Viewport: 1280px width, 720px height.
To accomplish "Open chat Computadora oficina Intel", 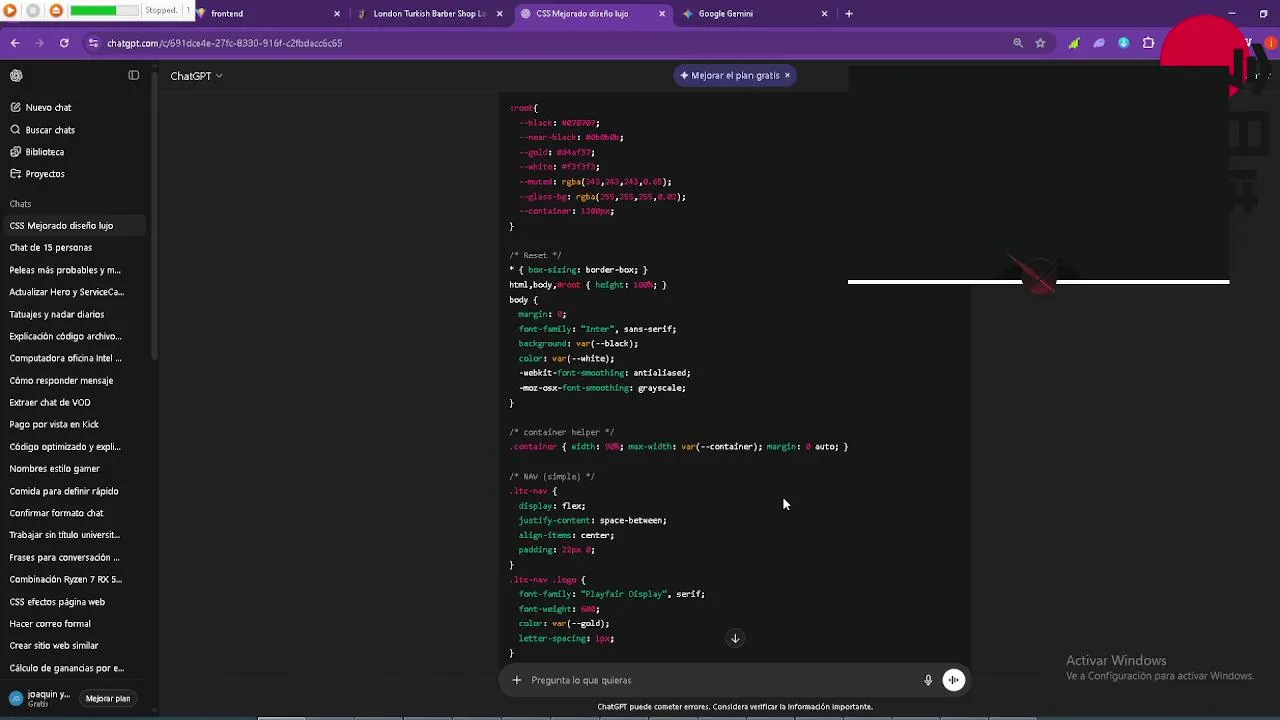I will [75, 358].
